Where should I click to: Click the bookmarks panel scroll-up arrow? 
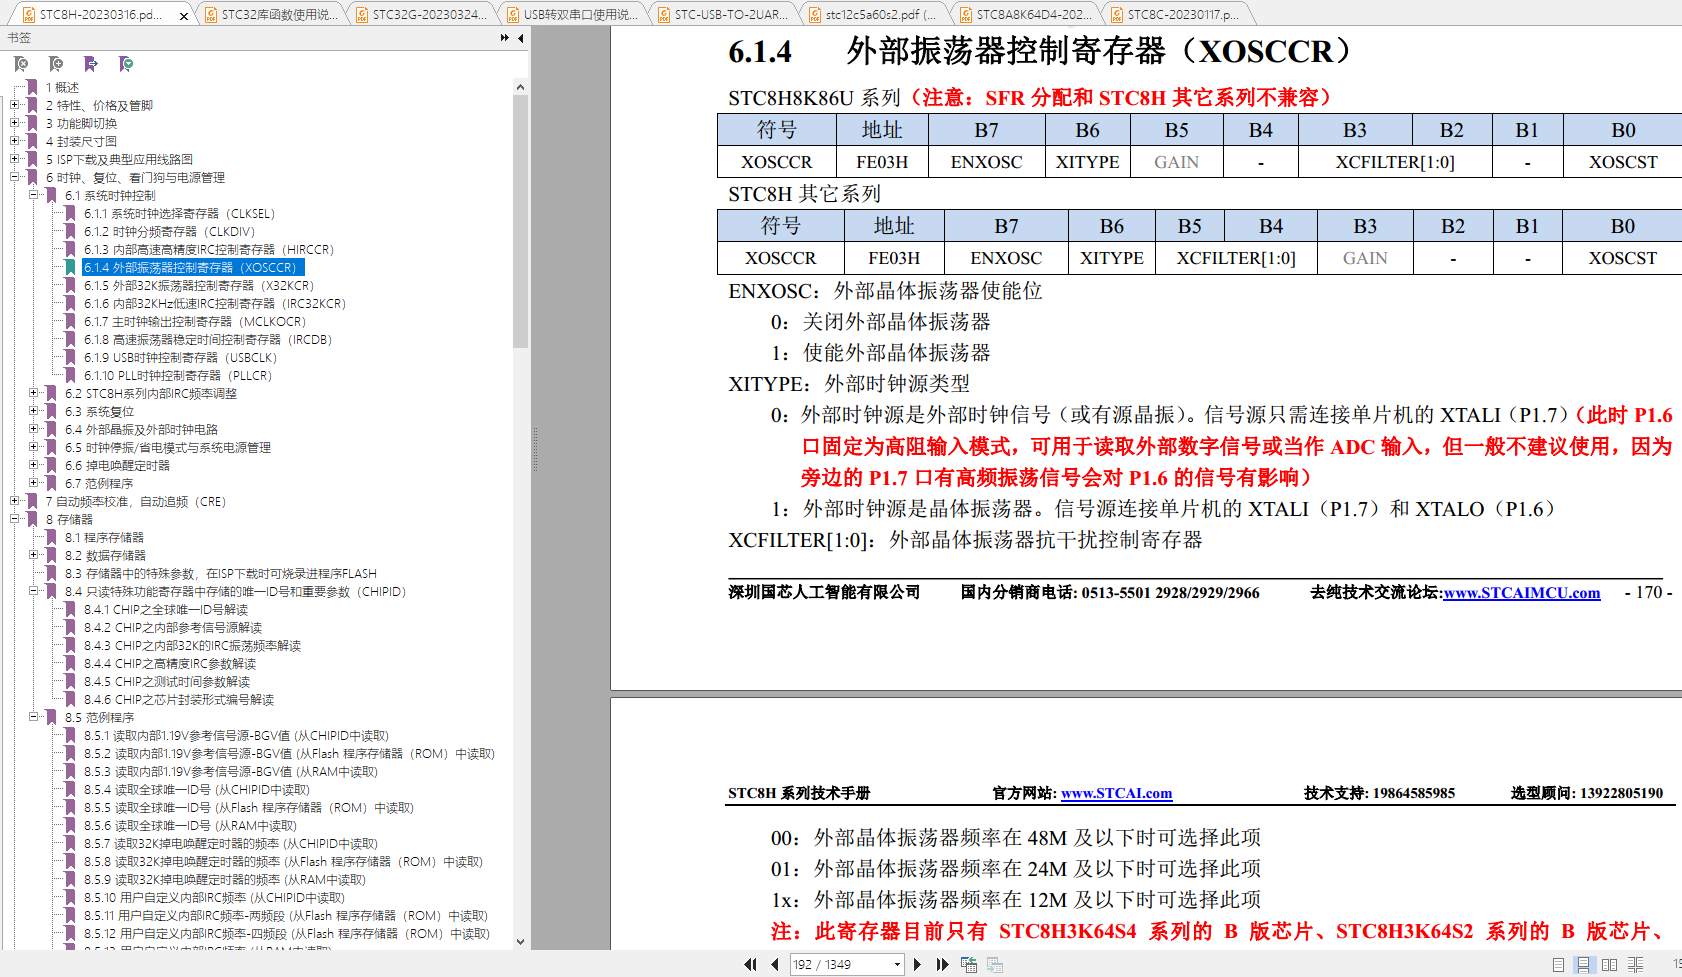[520, 88]
